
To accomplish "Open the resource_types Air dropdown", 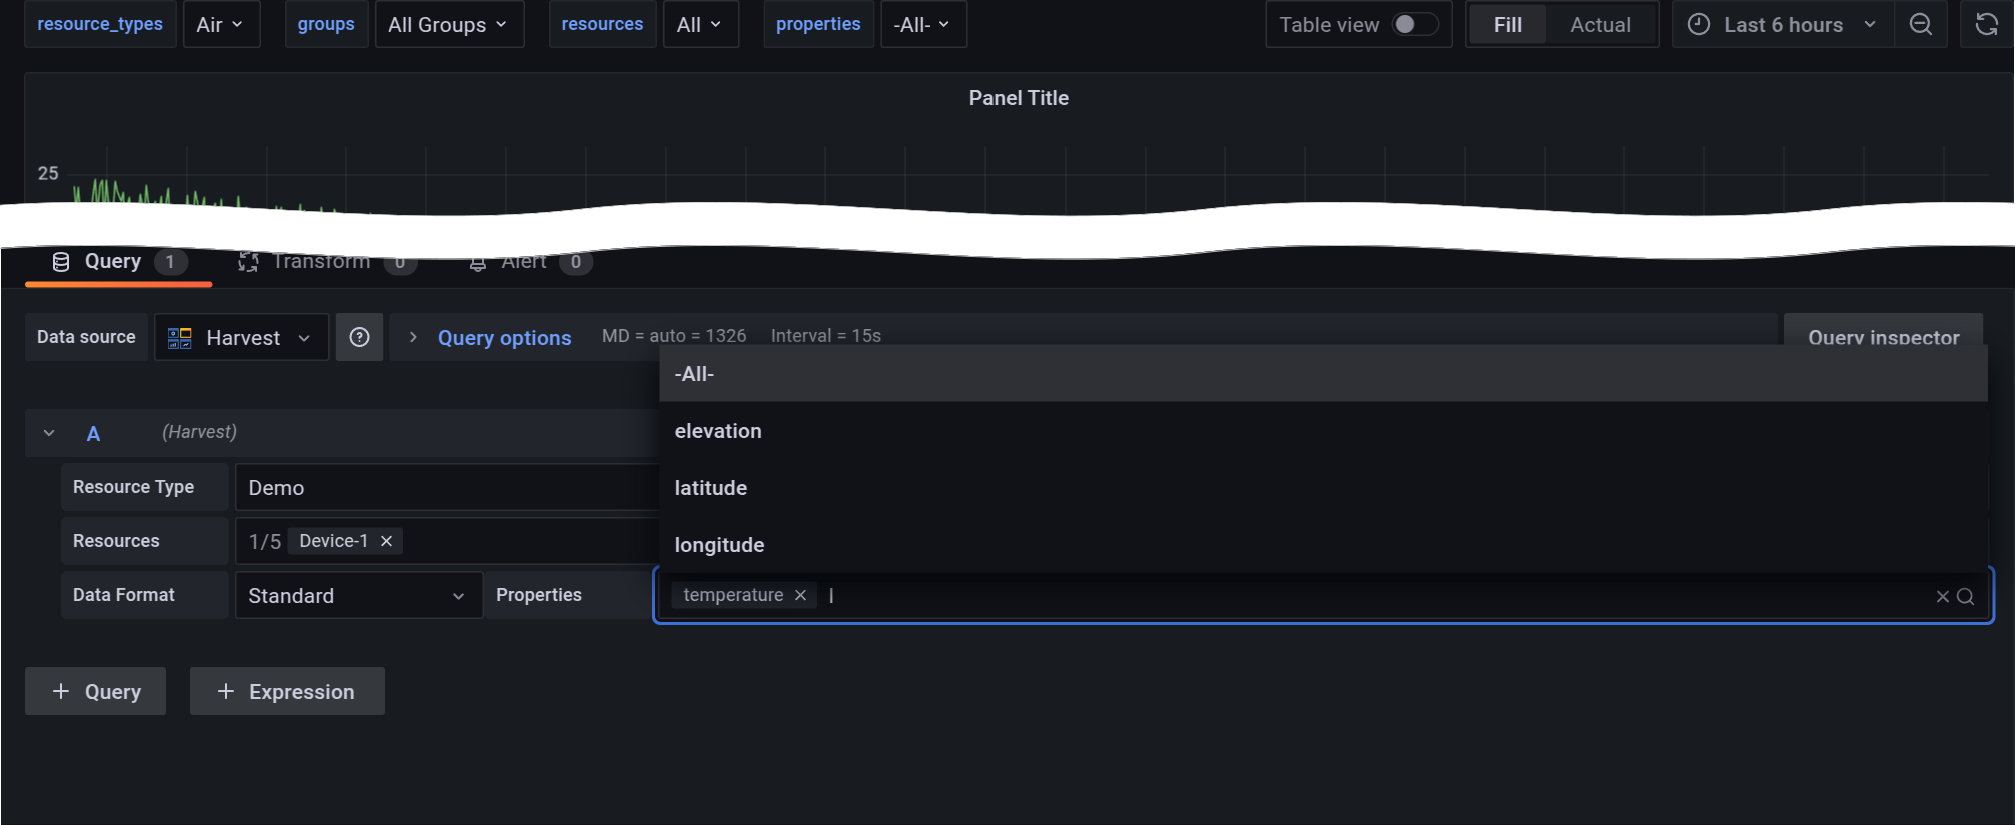I will (221, 24).
